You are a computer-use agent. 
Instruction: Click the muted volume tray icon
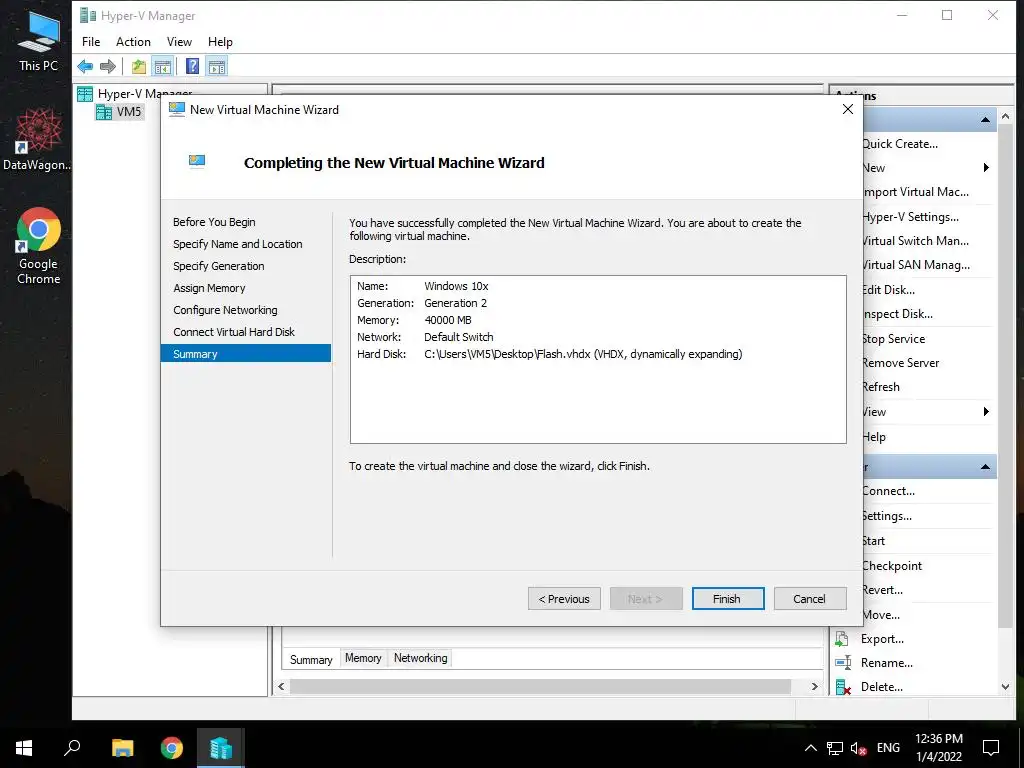858,748
